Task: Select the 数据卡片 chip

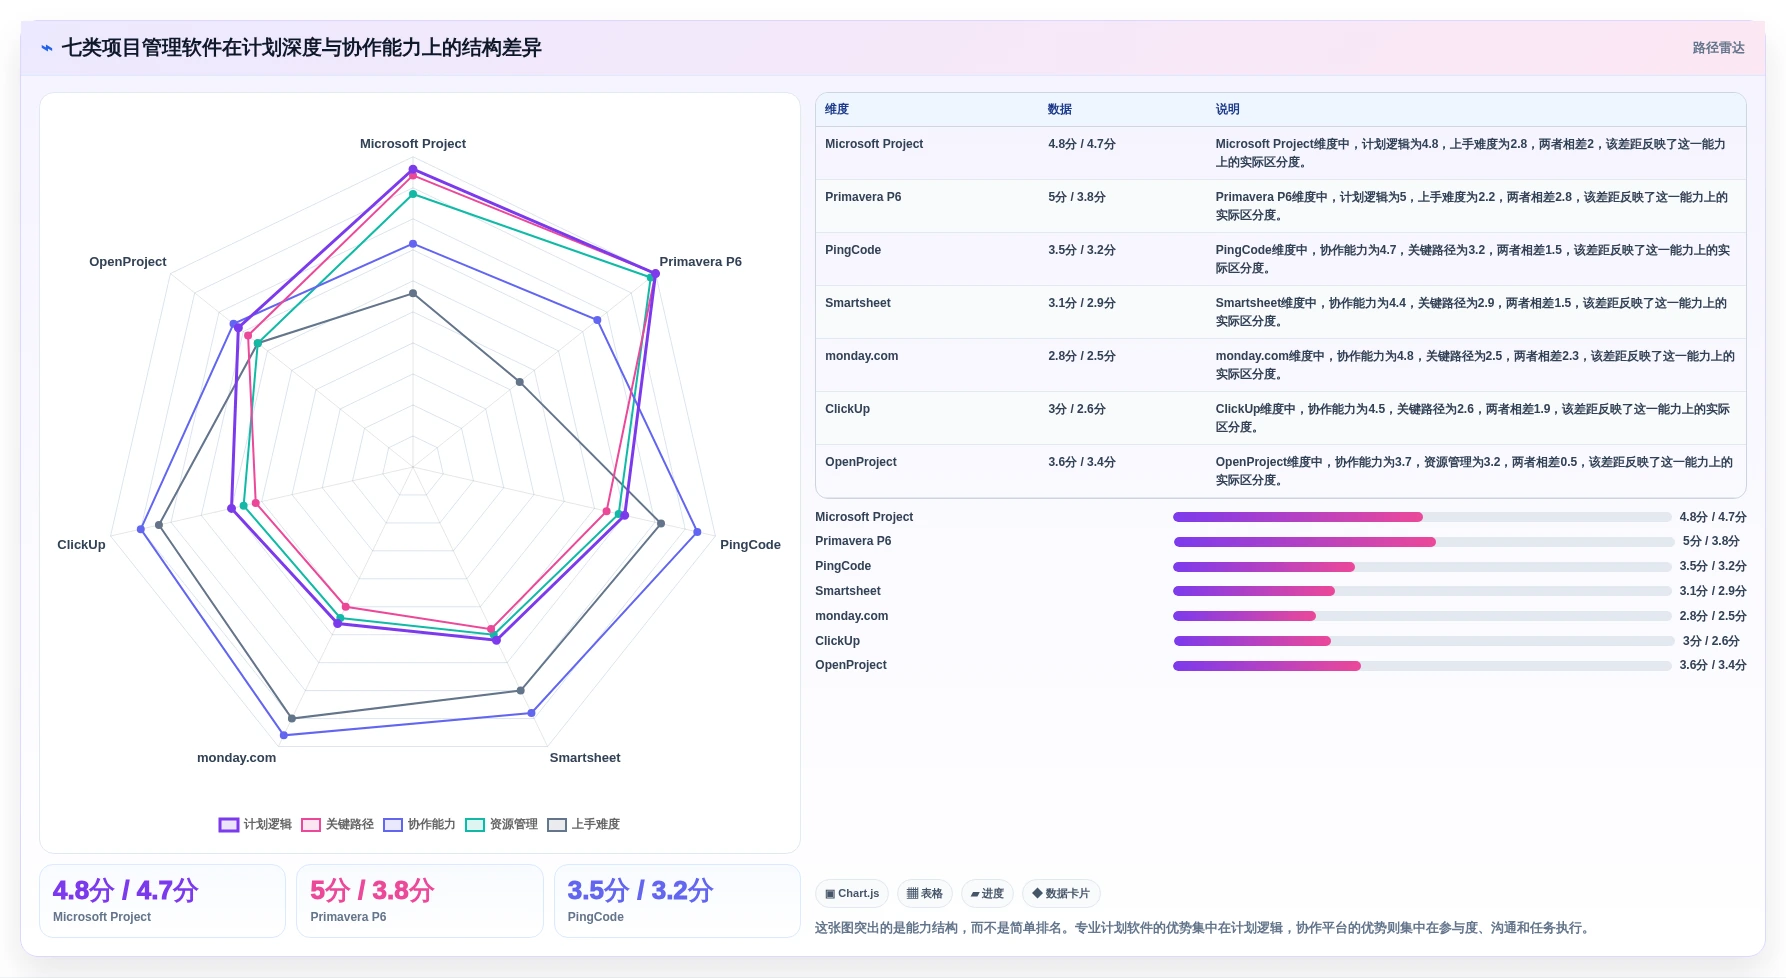Action: point(1061,893)
